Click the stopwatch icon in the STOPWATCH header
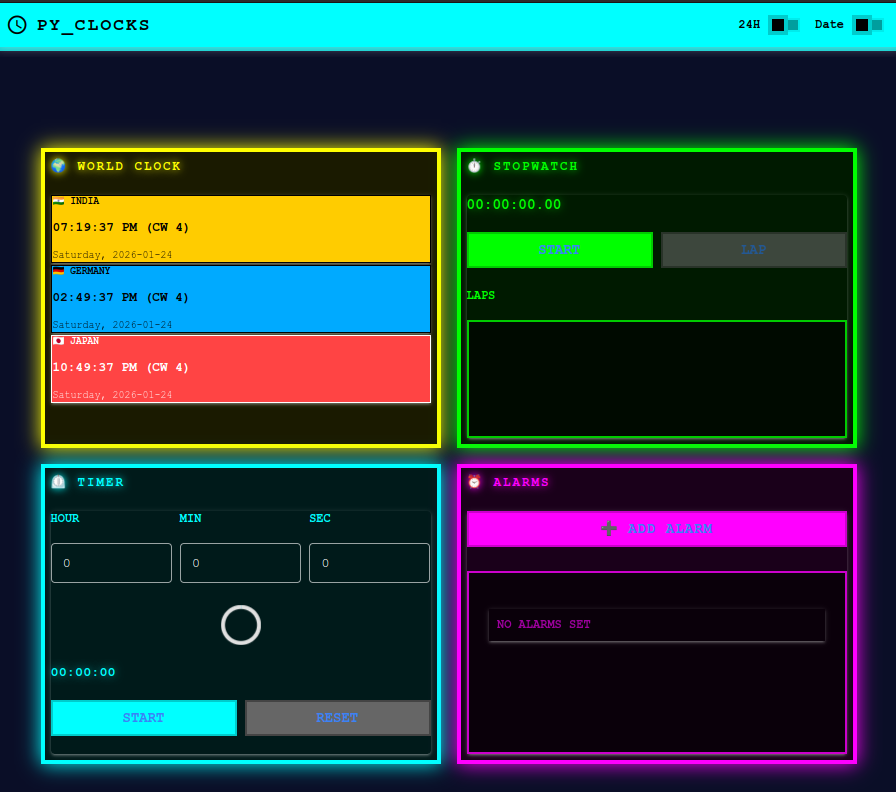This screenshot has width=896, height=792. point(474,166)
